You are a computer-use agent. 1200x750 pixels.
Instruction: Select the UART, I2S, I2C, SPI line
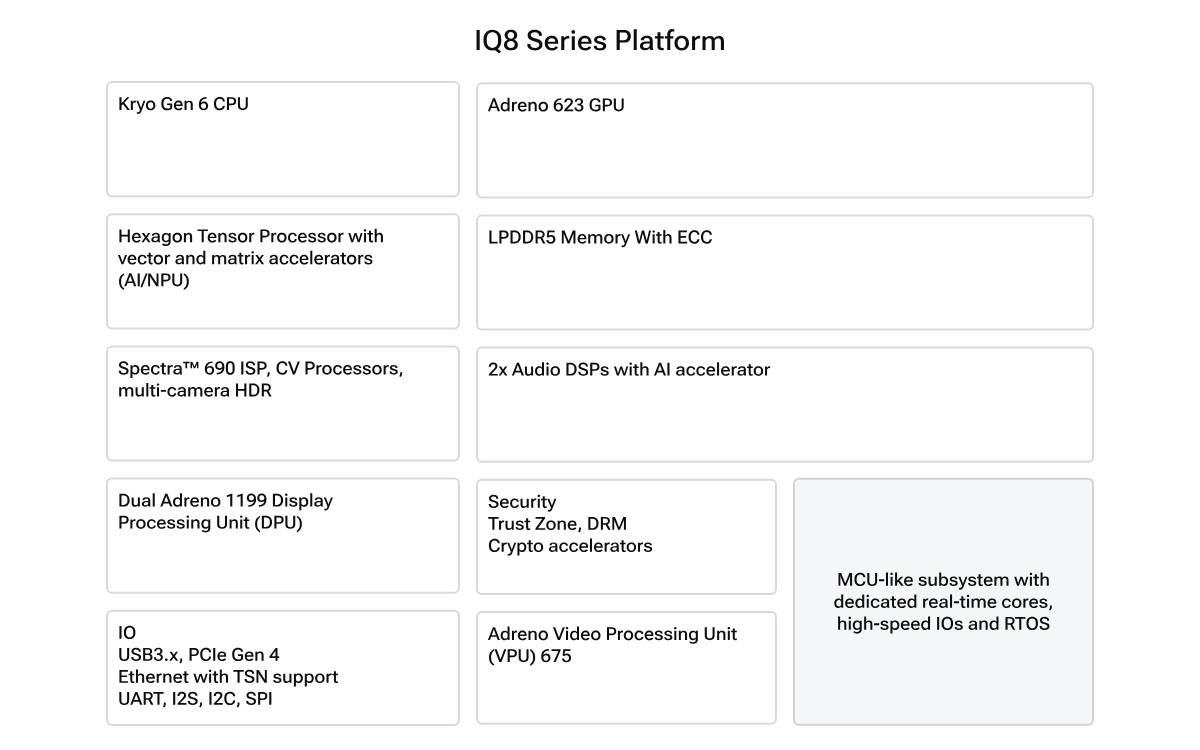pos(195,699)
